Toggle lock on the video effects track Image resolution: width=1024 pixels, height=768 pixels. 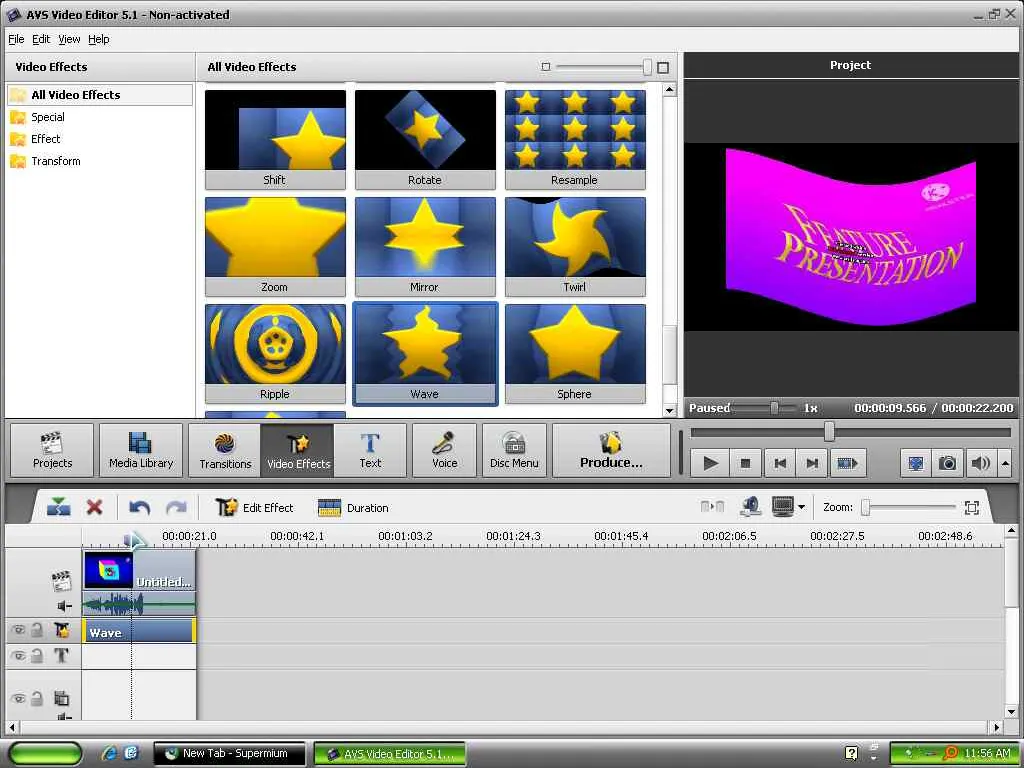pyautogui.click(x=37, y=630)
